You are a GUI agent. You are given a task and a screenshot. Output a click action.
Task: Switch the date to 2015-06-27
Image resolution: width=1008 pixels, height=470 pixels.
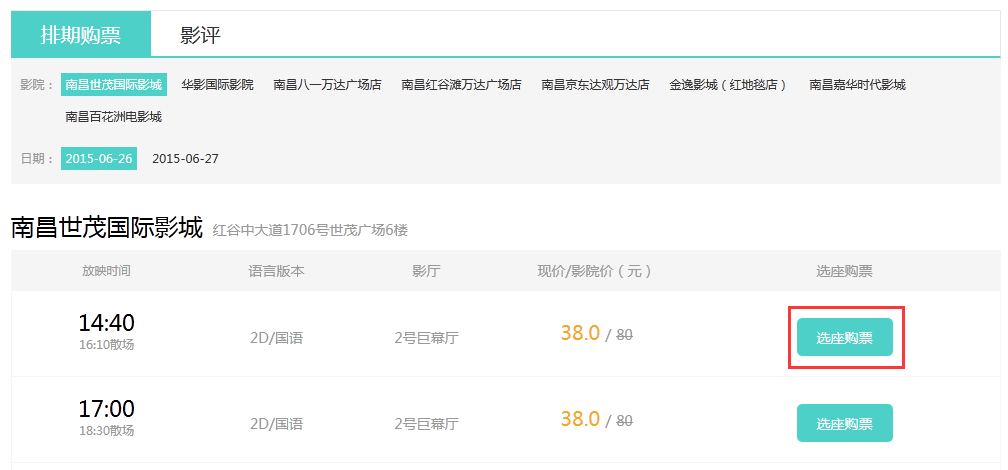pyautogui.click(x=185, y=158)
